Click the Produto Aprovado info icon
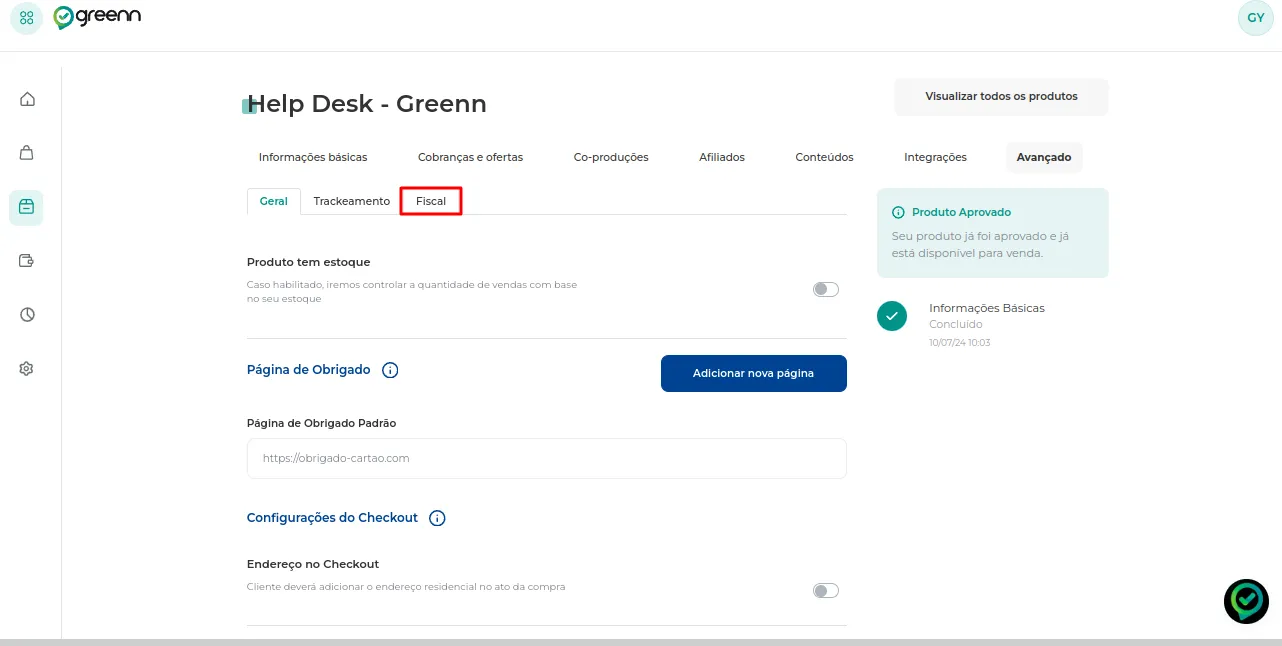The height and width of the screenshot is (646, 1282). pos(898,212)
